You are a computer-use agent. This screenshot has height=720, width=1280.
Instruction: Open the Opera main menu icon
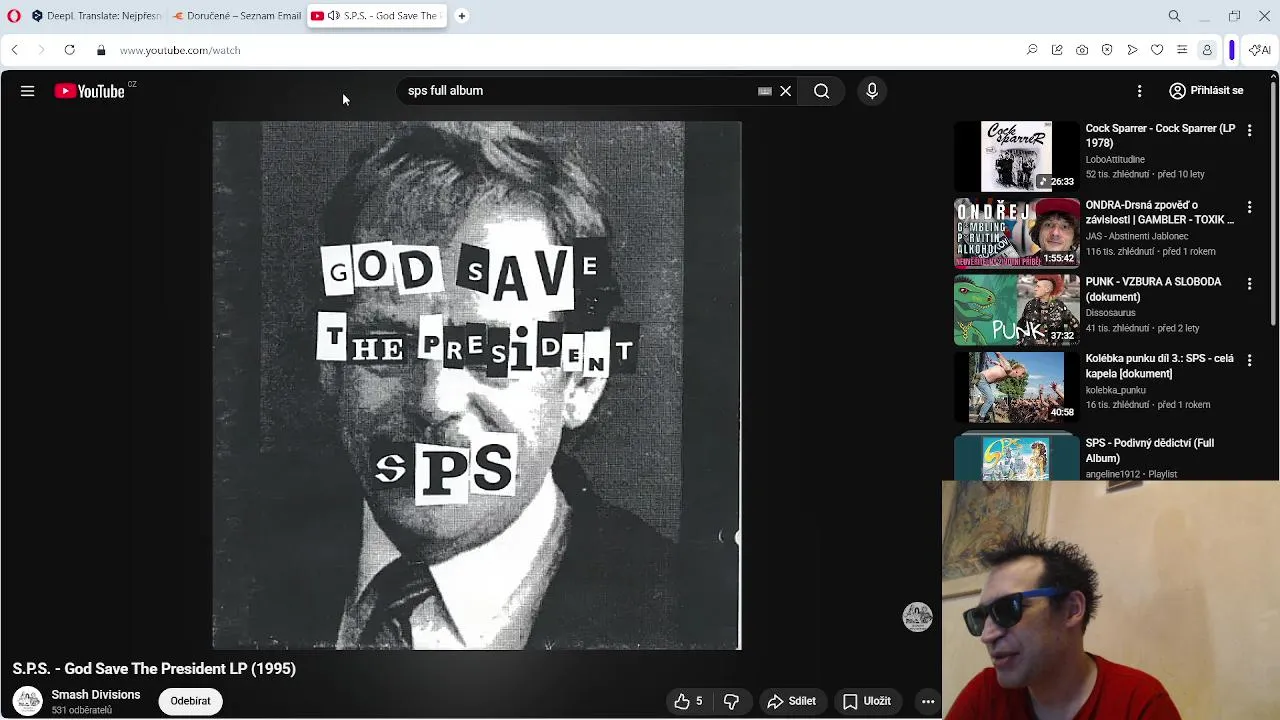click(14, 16)
